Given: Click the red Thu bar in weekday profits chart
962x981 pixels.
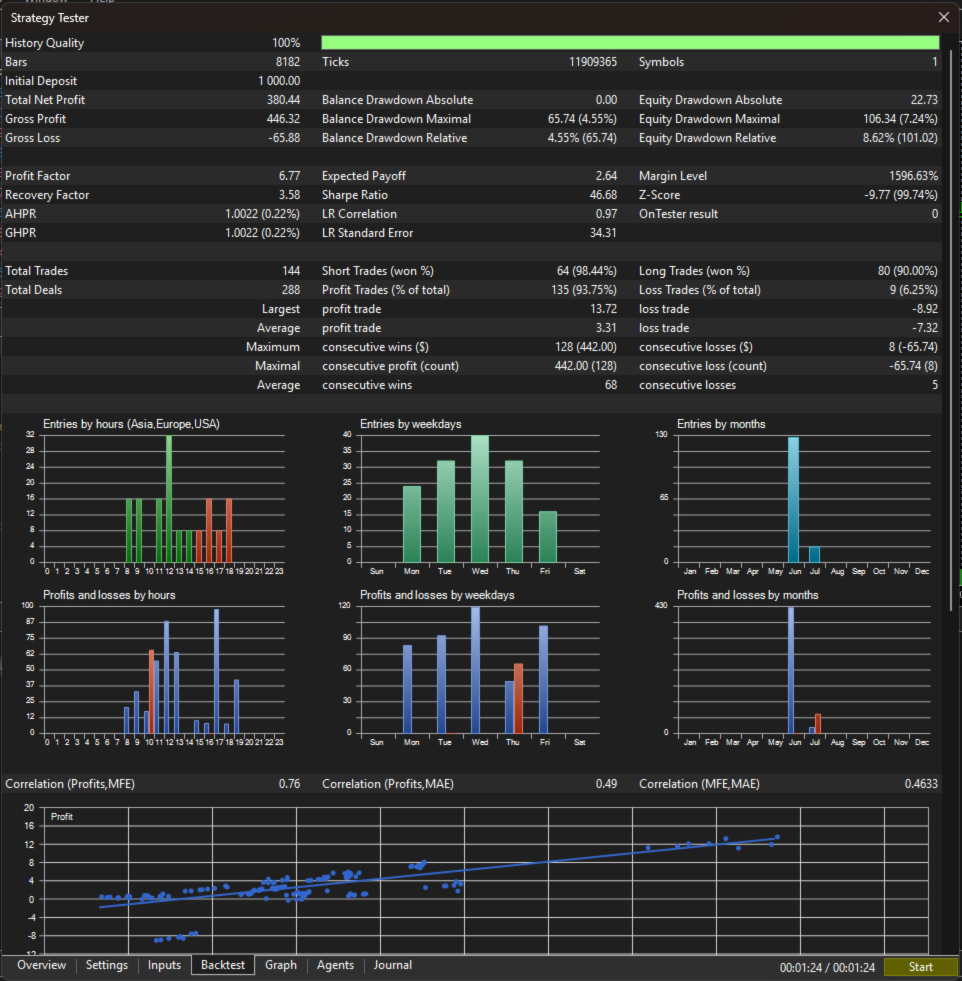Looking at the screenshot, I should pyautogui.click(x=518, y=698).
